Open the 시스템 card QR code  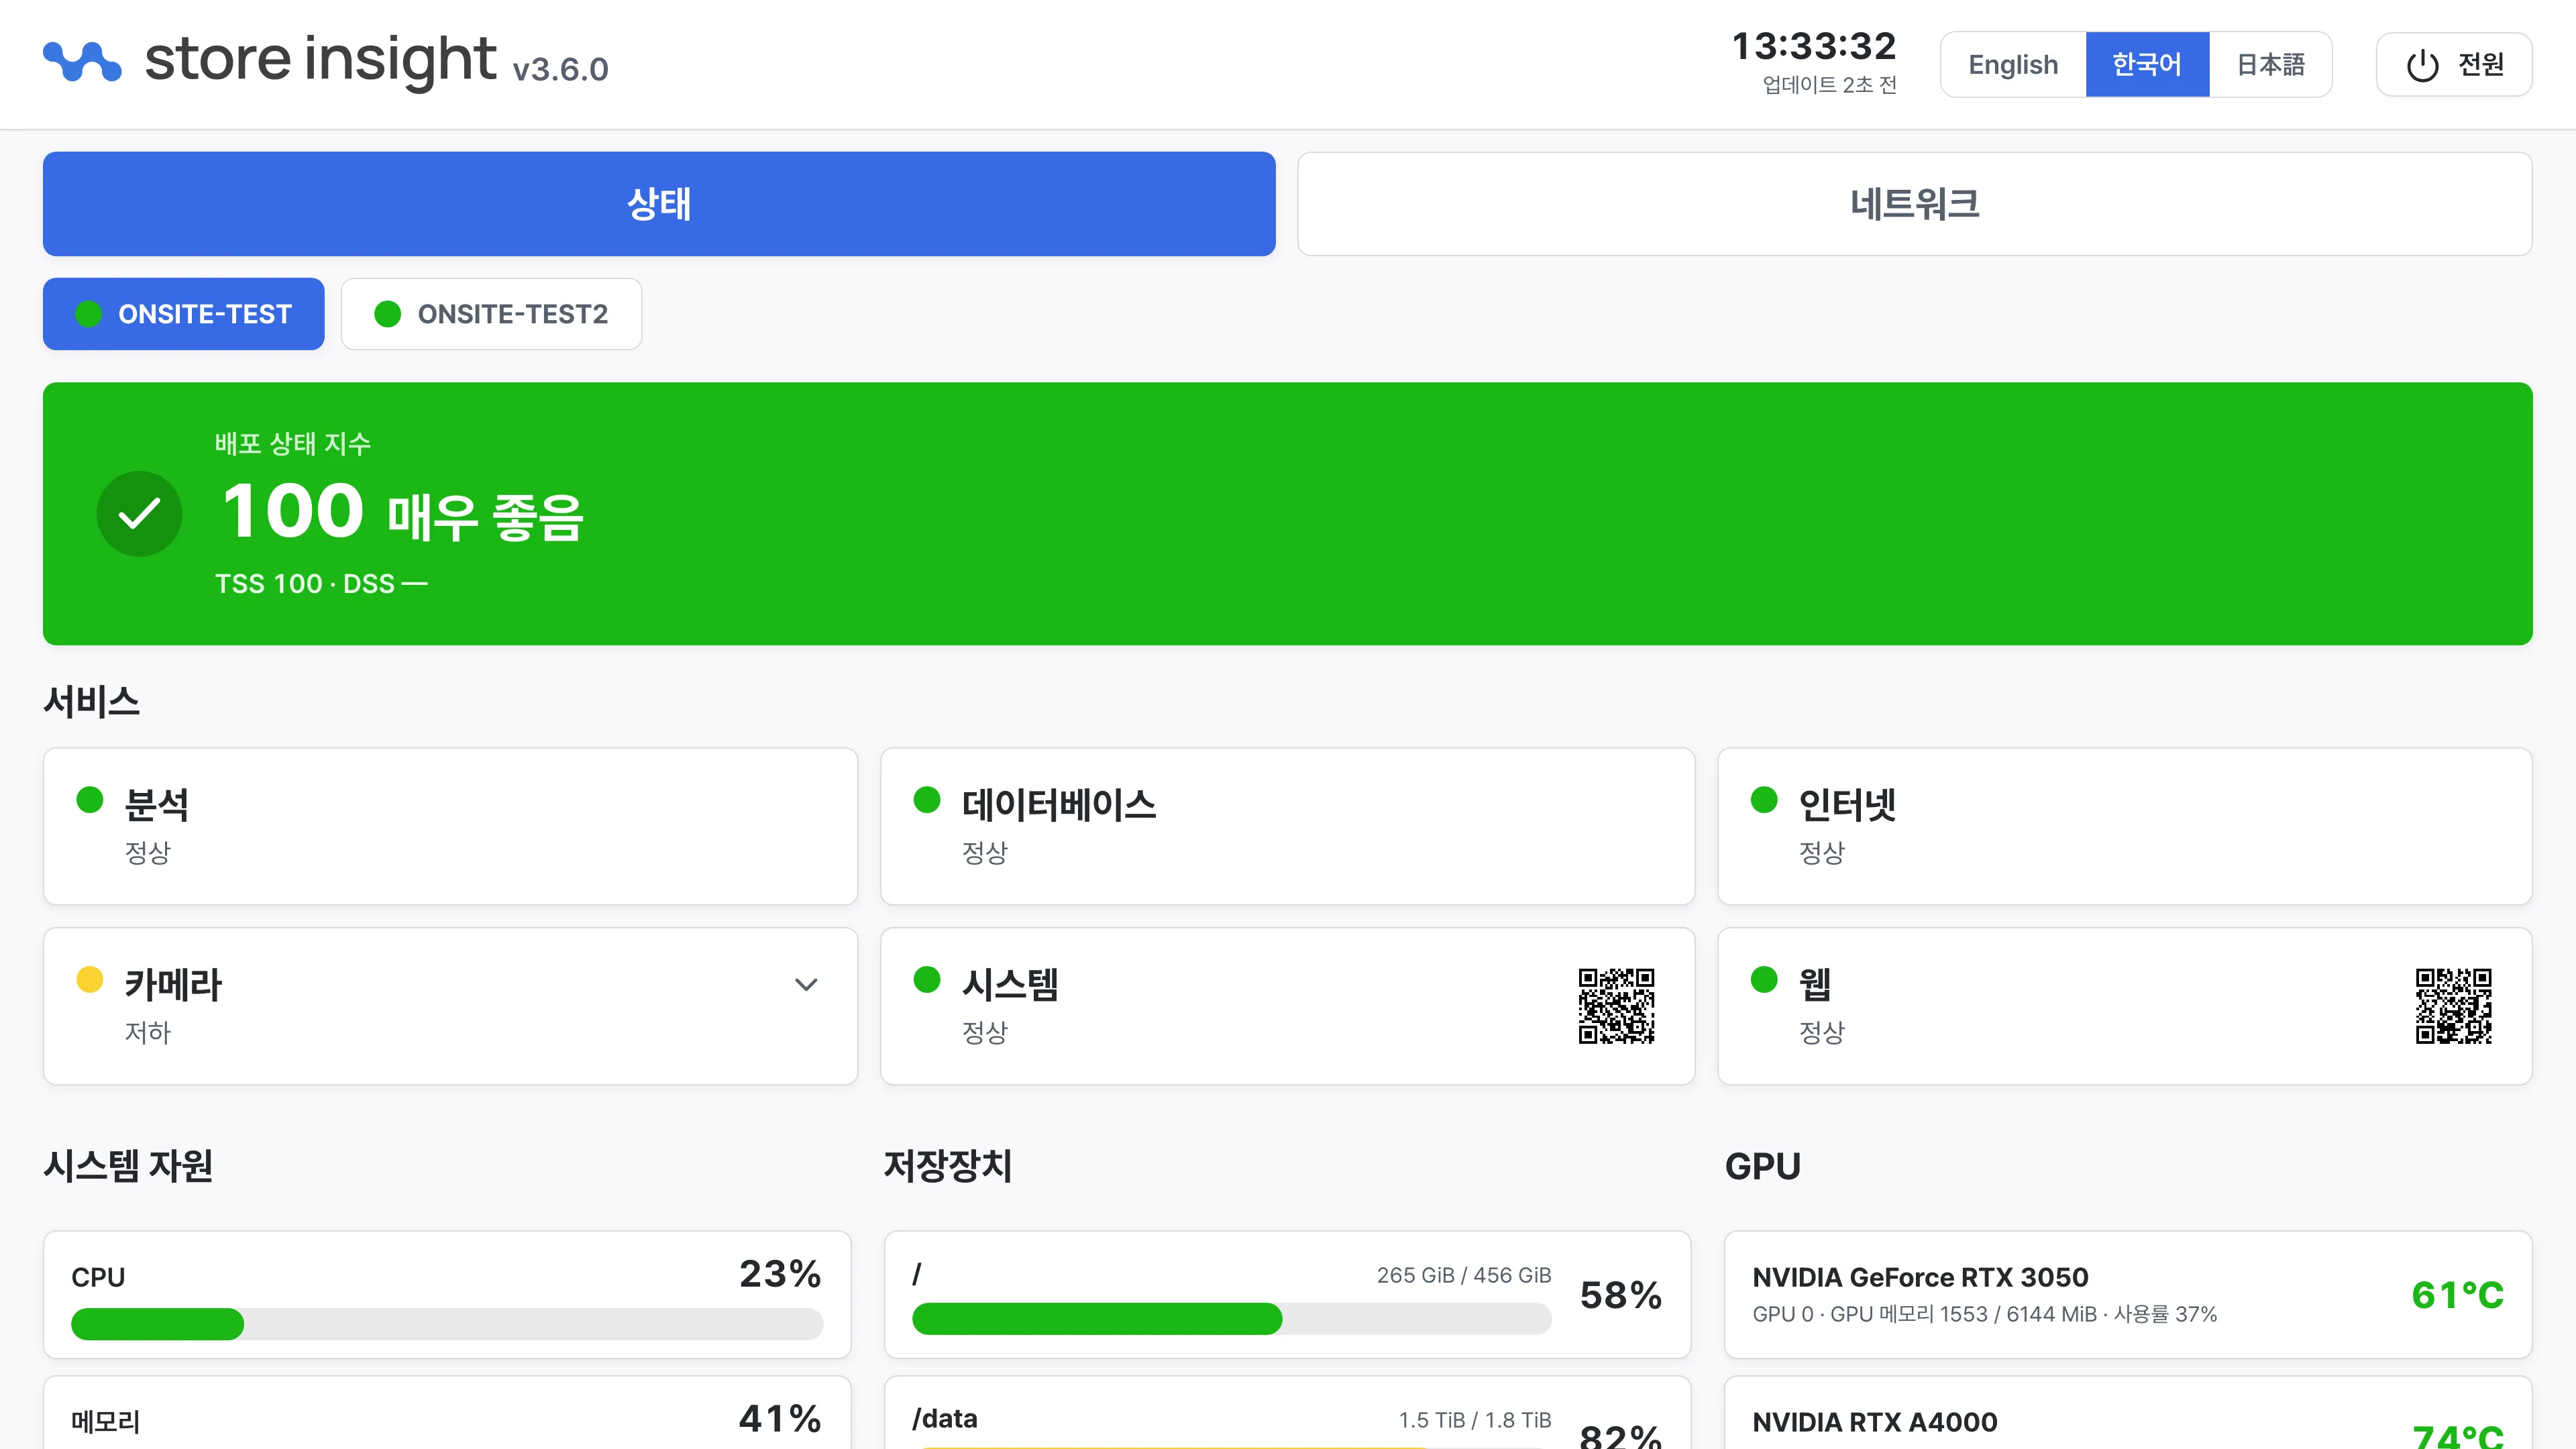coord(1616,1006)
